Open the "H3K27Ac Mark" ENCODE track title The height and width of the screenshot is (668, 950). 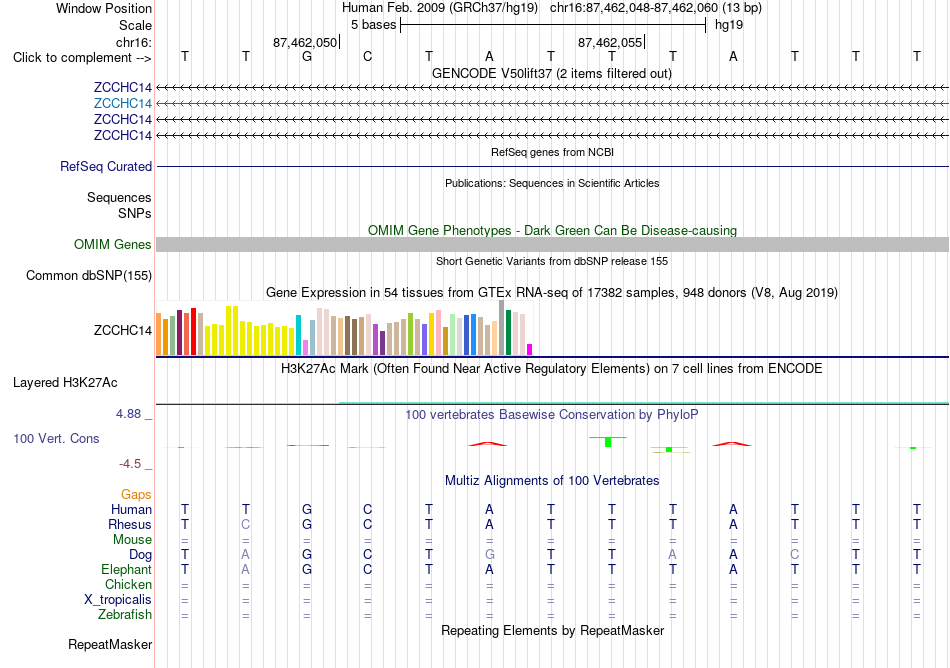click(x=551, y=369)
